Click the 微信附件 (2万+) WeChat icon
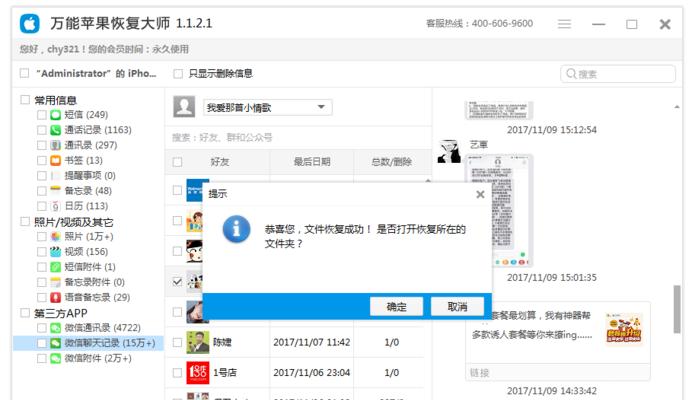This screenshot has height=400, width=692. tap(56, 358)
